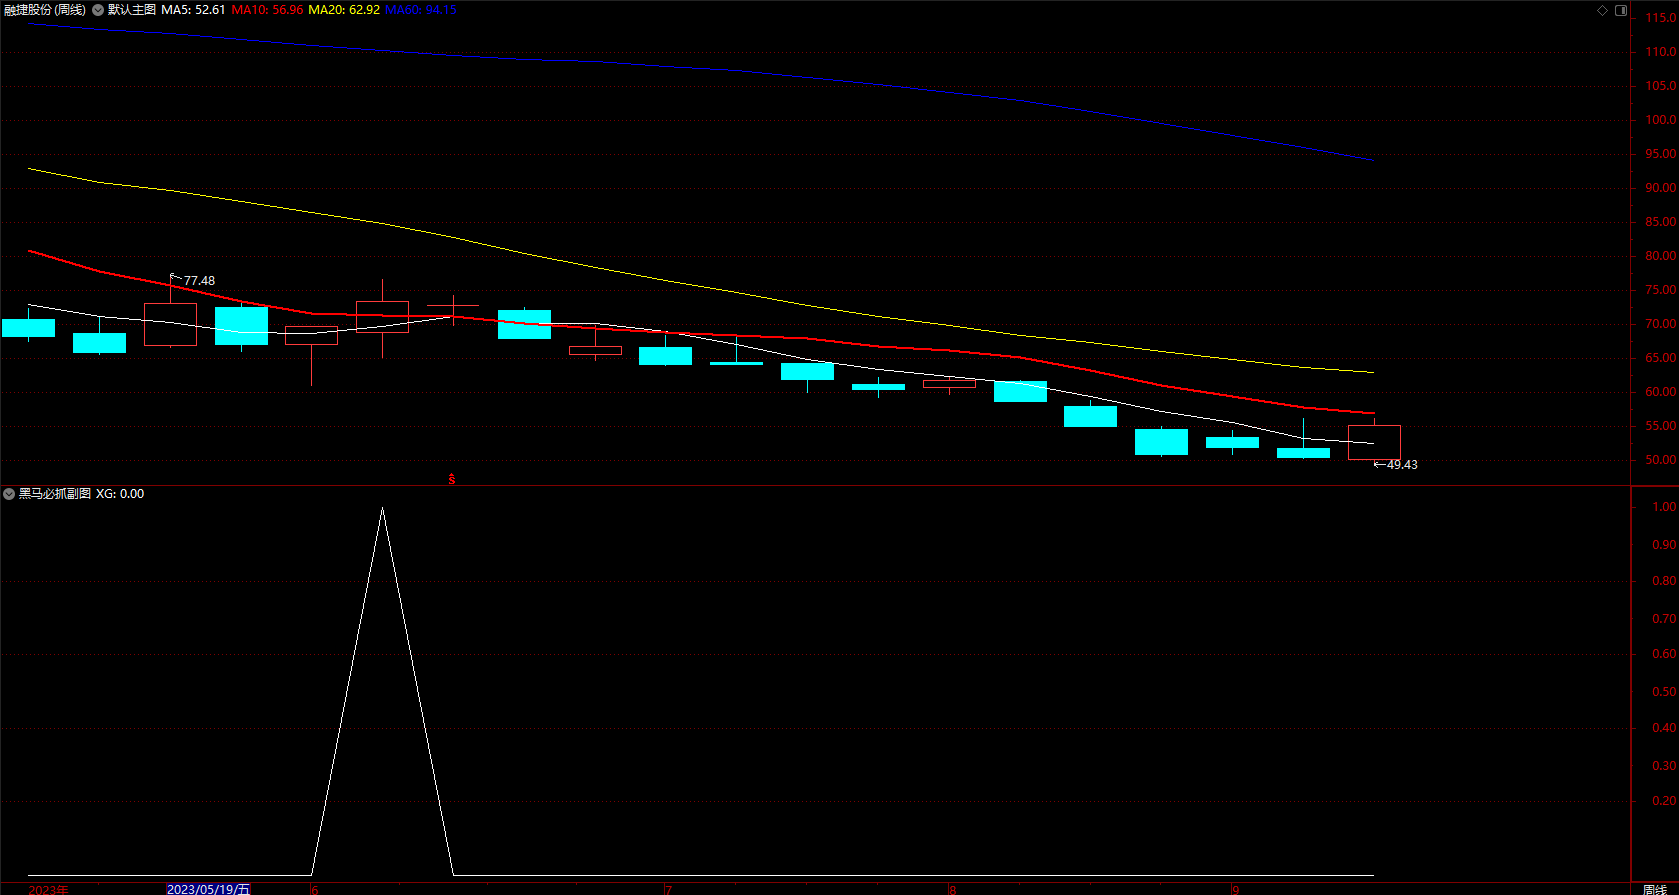Viewport: 1679px width, 895px height.
Task: Open the 默认主图 indicator dropdown arrow
Action: pos(98,10)
